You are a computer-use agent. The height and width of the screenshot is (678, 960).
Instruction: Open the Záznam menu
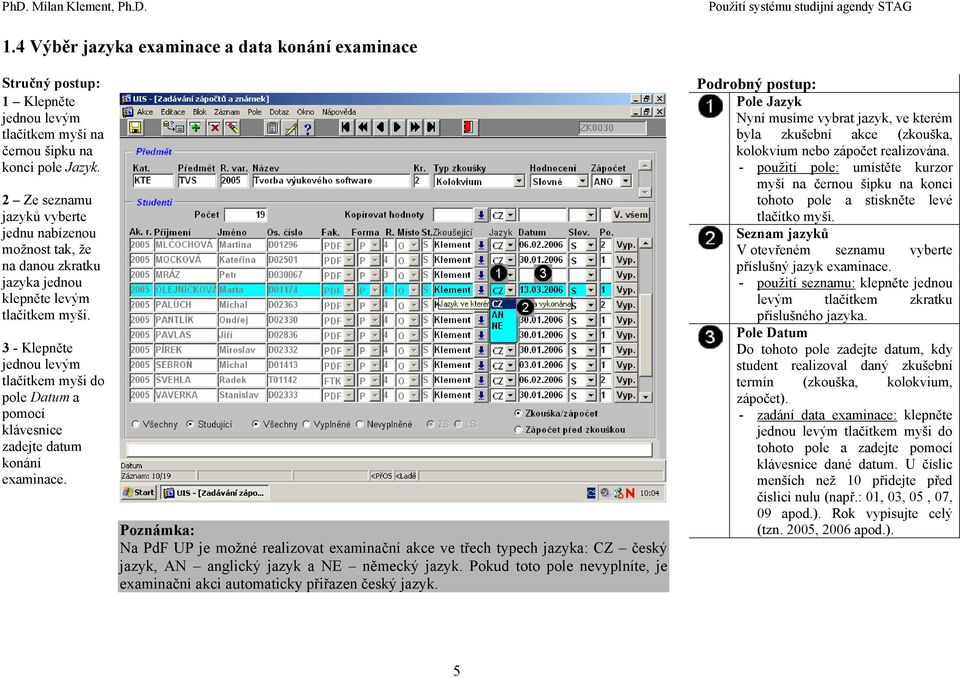coord(227,112)
